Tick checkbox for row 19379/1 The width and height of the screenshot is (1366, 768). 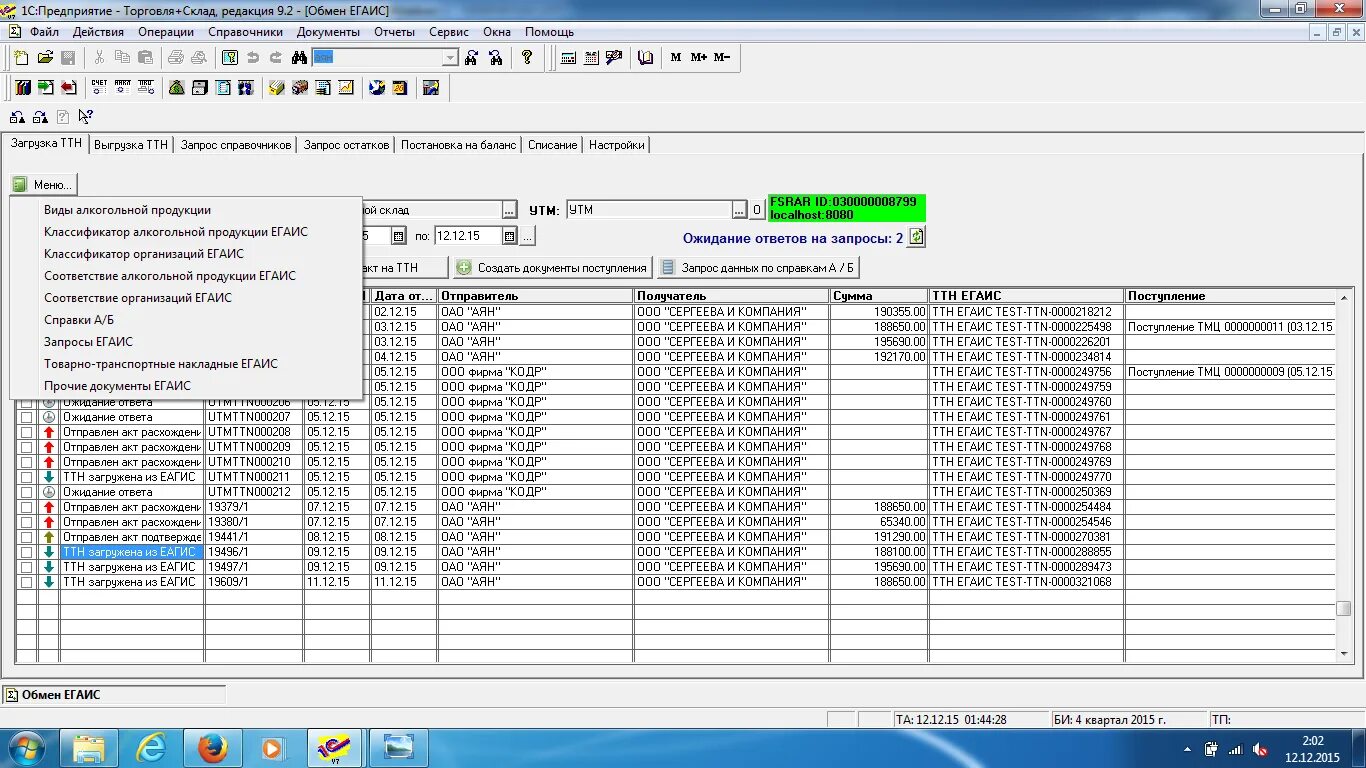pyautogui.click(x=27, y=507)
